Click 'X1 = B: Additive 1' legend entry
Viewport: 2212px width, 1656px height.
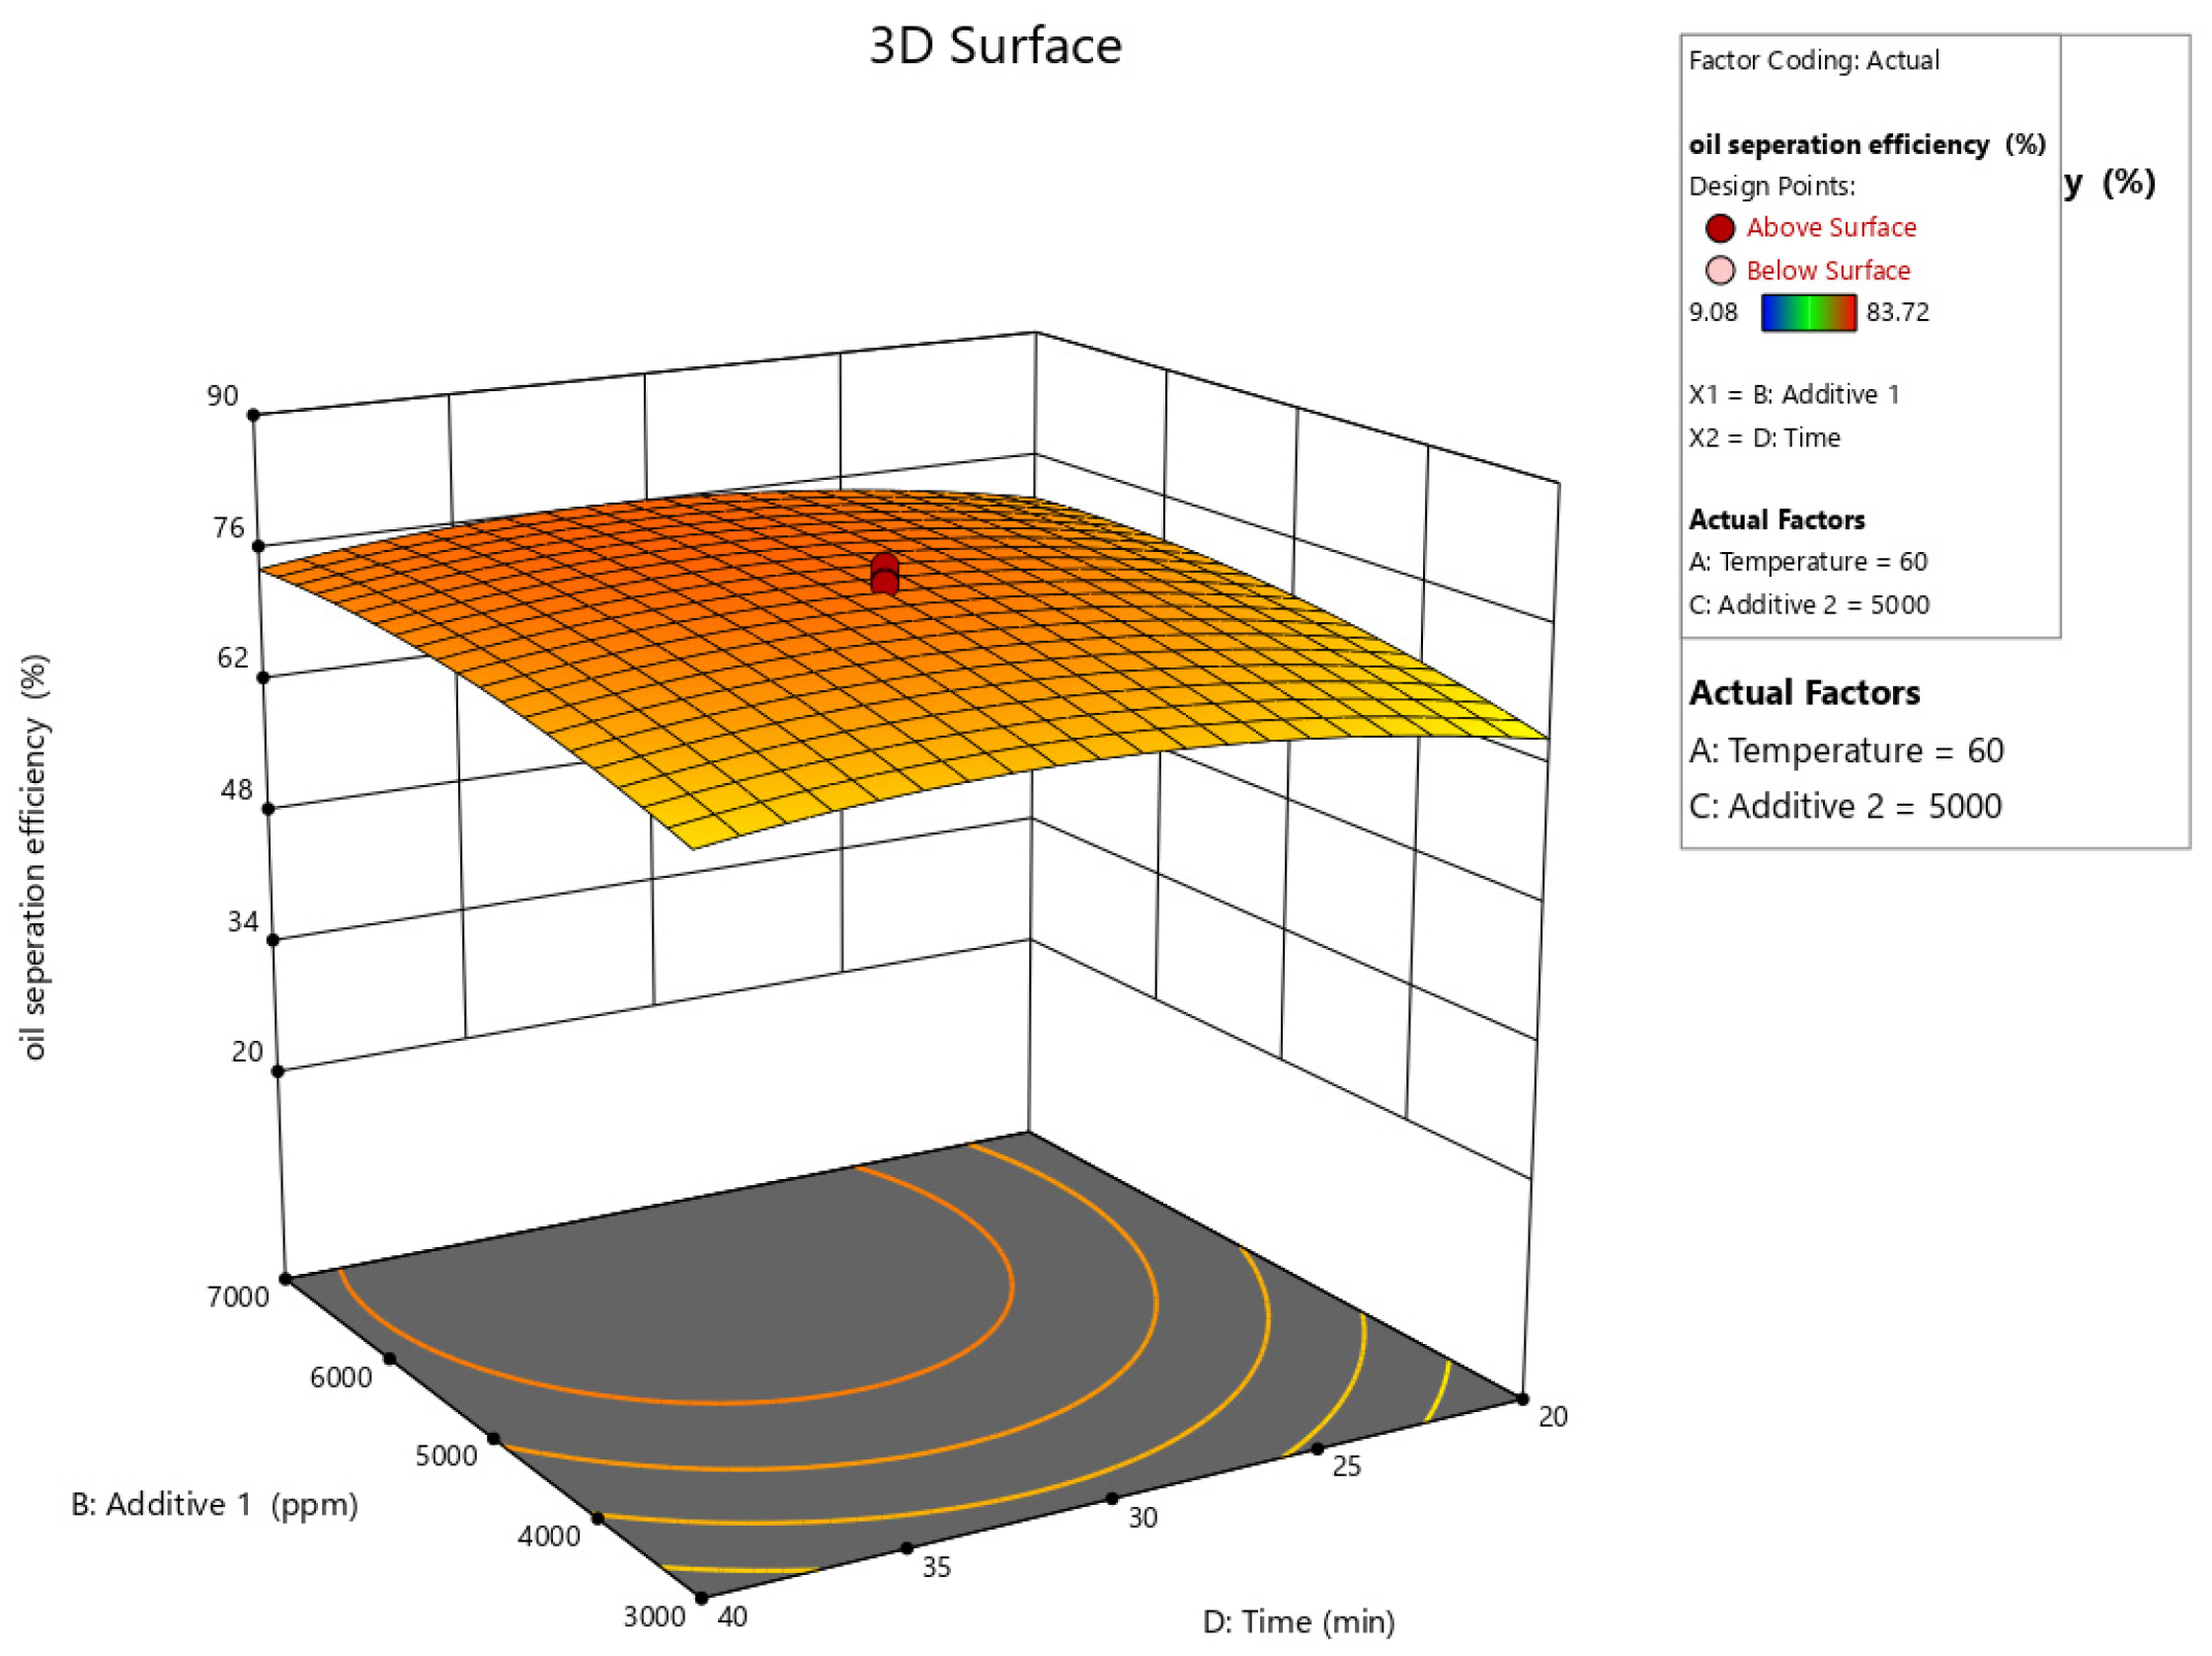click(1794, 394)
